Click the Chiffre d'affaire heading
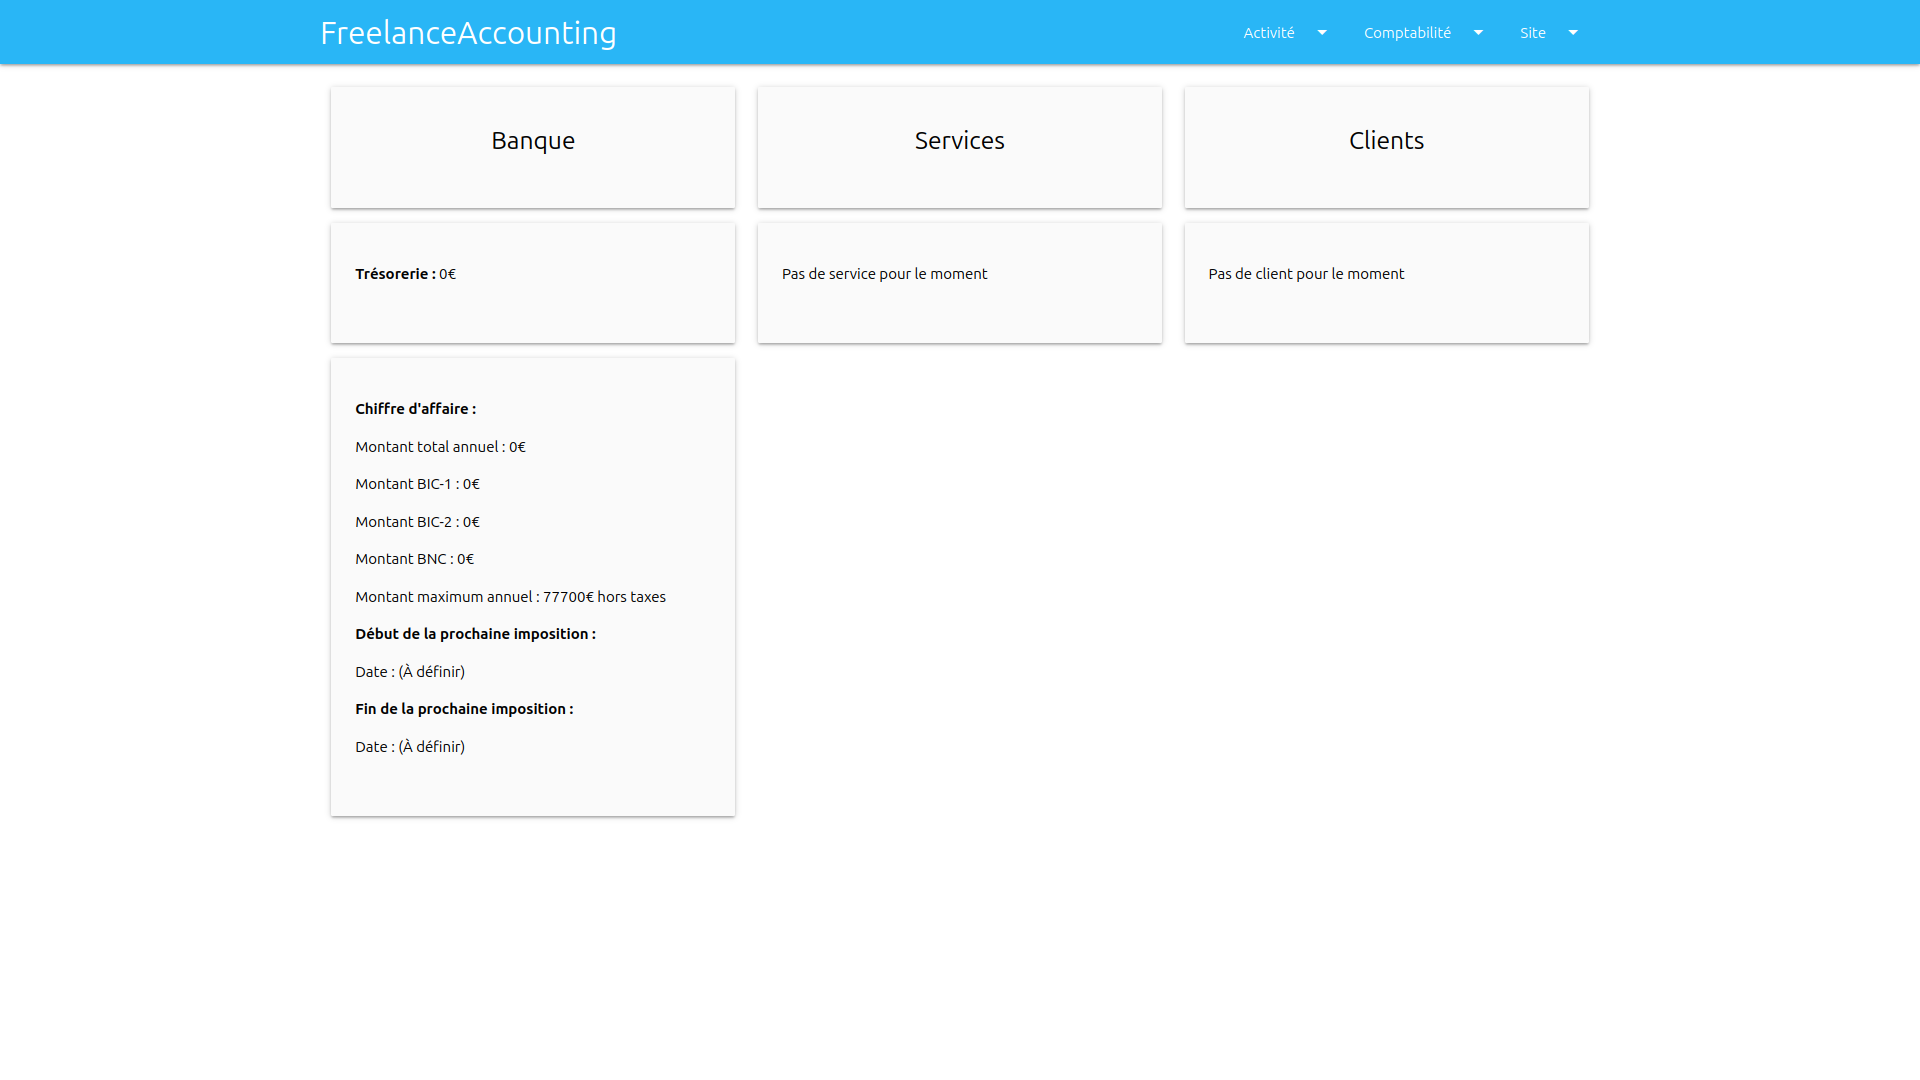This screenshot has width=1920, height=1080. pos(415,409)
